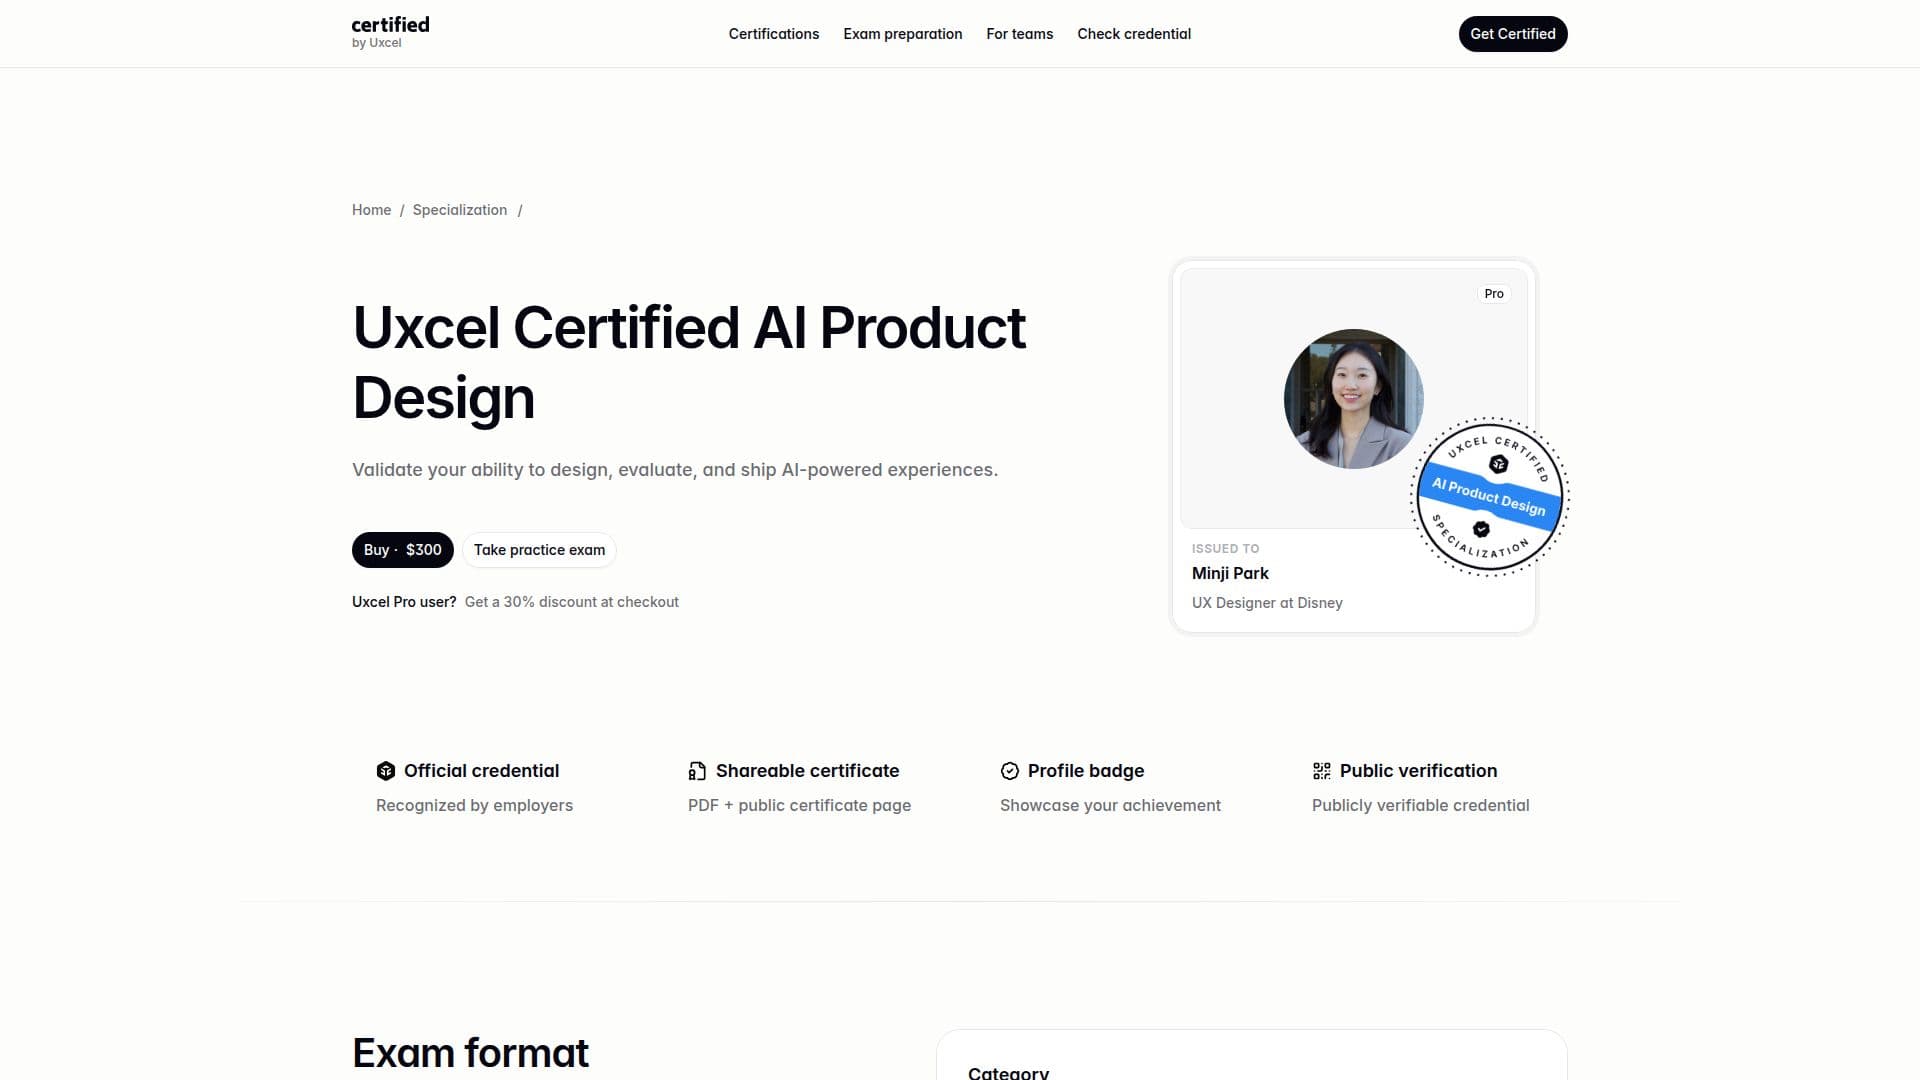1920x1080 pixels.
Task: Click the Minji Park name text
Action: [x=1230, y=573]
